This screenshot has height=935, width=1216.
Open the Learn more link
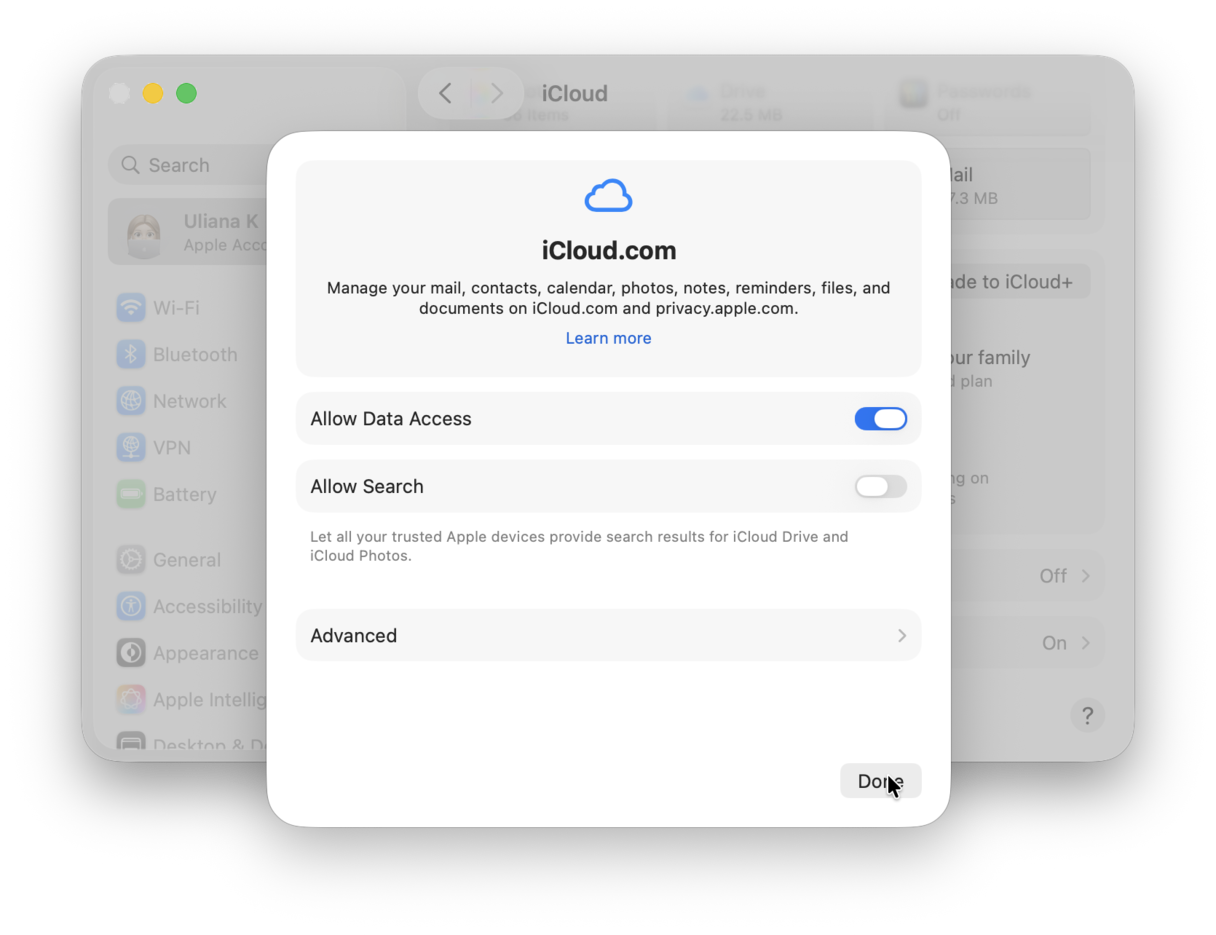[608, 338]
